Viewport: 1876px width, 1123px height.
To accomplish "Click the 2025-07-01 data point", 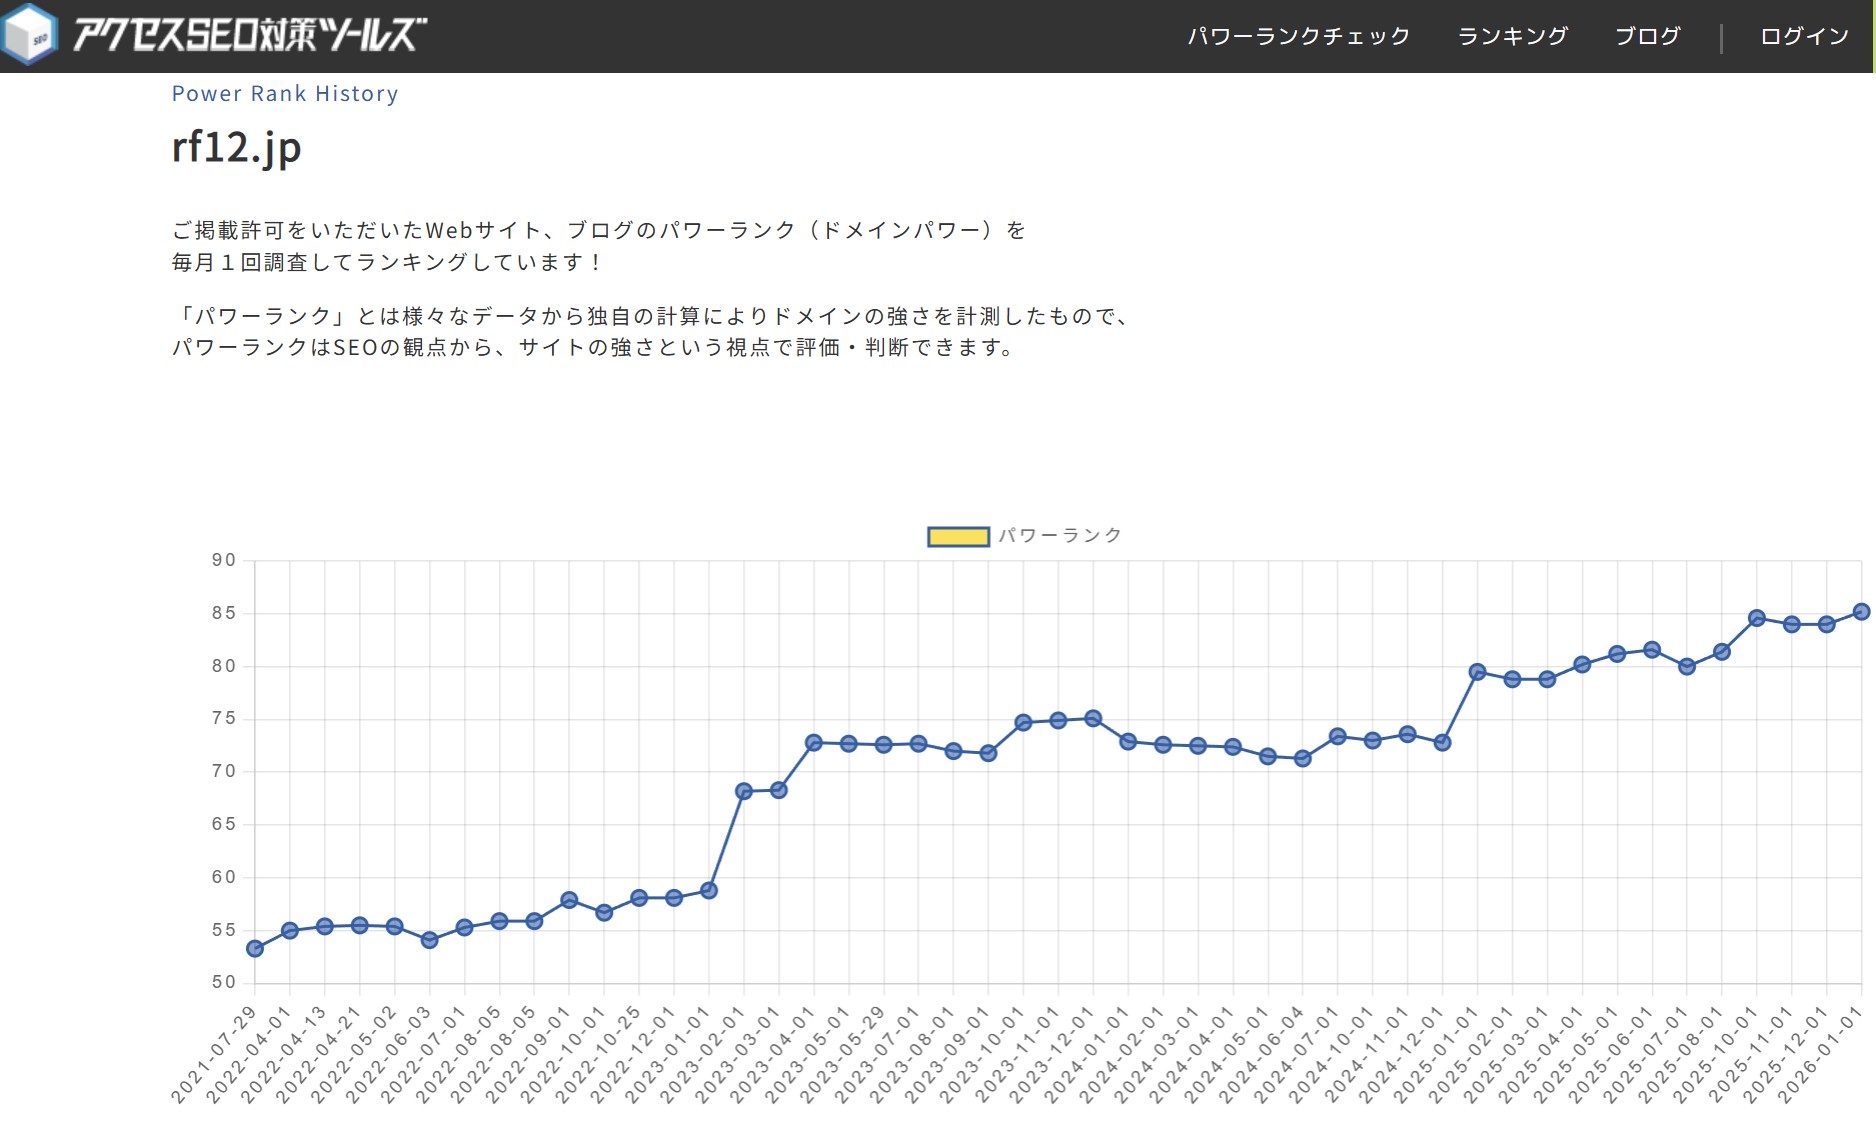I will (x=1687, y=666).
